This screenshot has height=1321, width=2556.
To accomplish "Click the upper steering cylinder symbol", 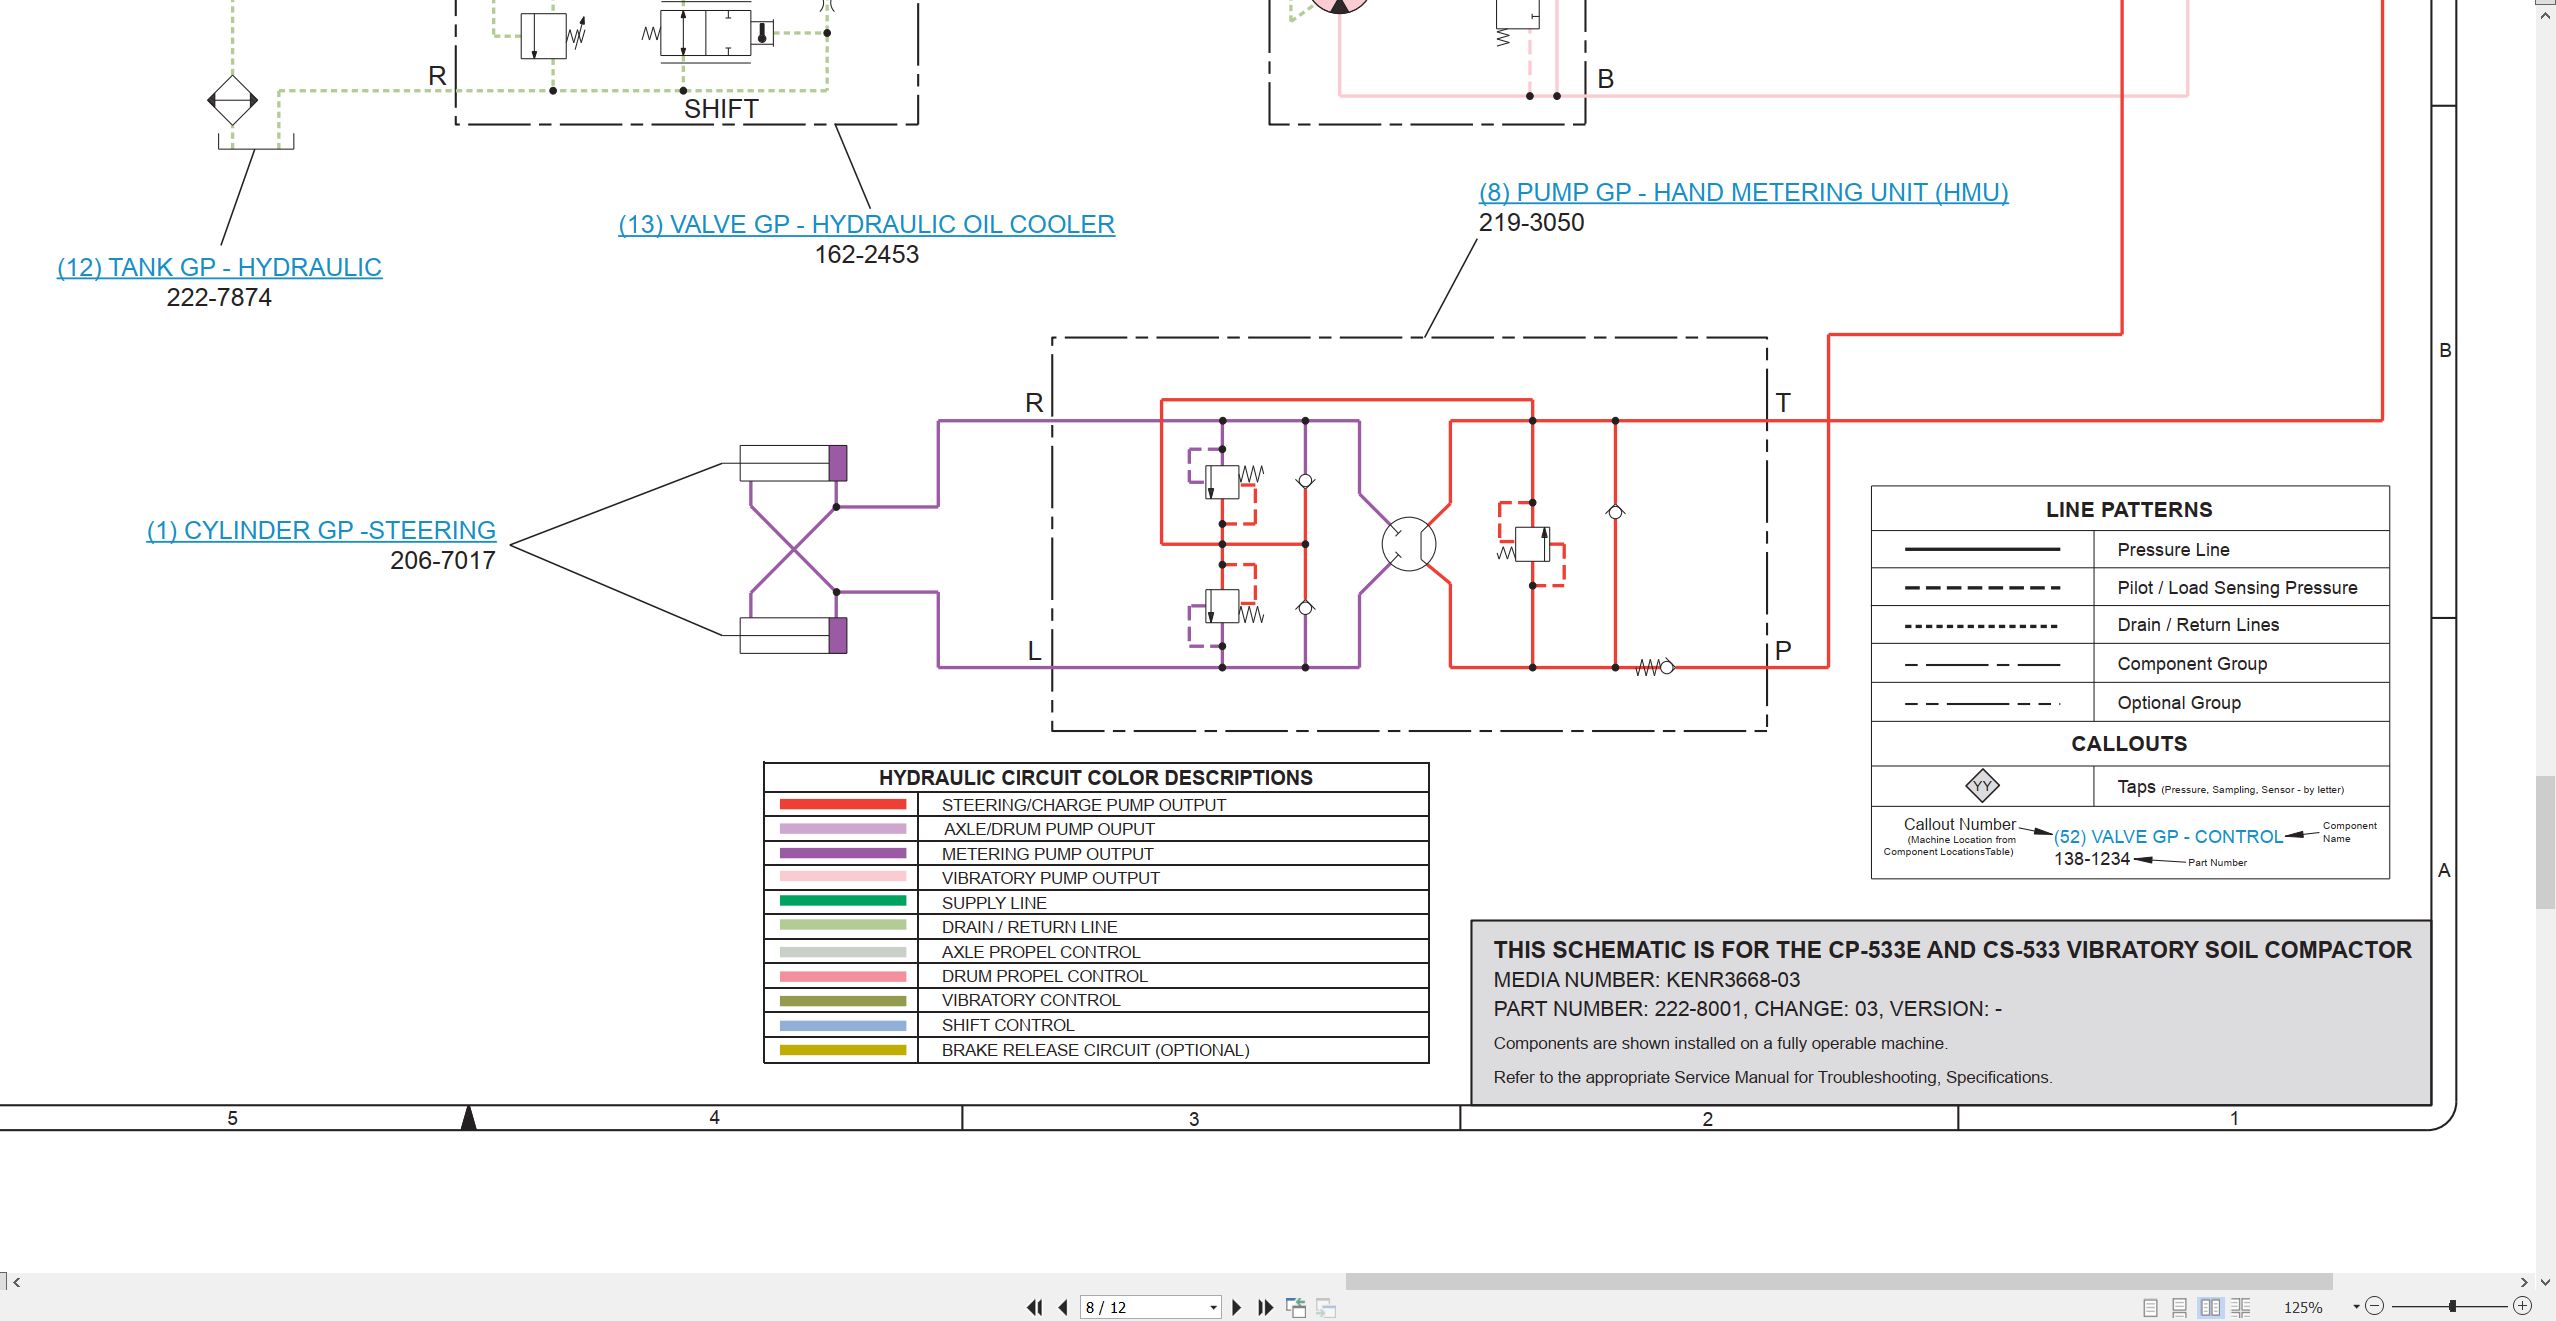I will 793,463.
